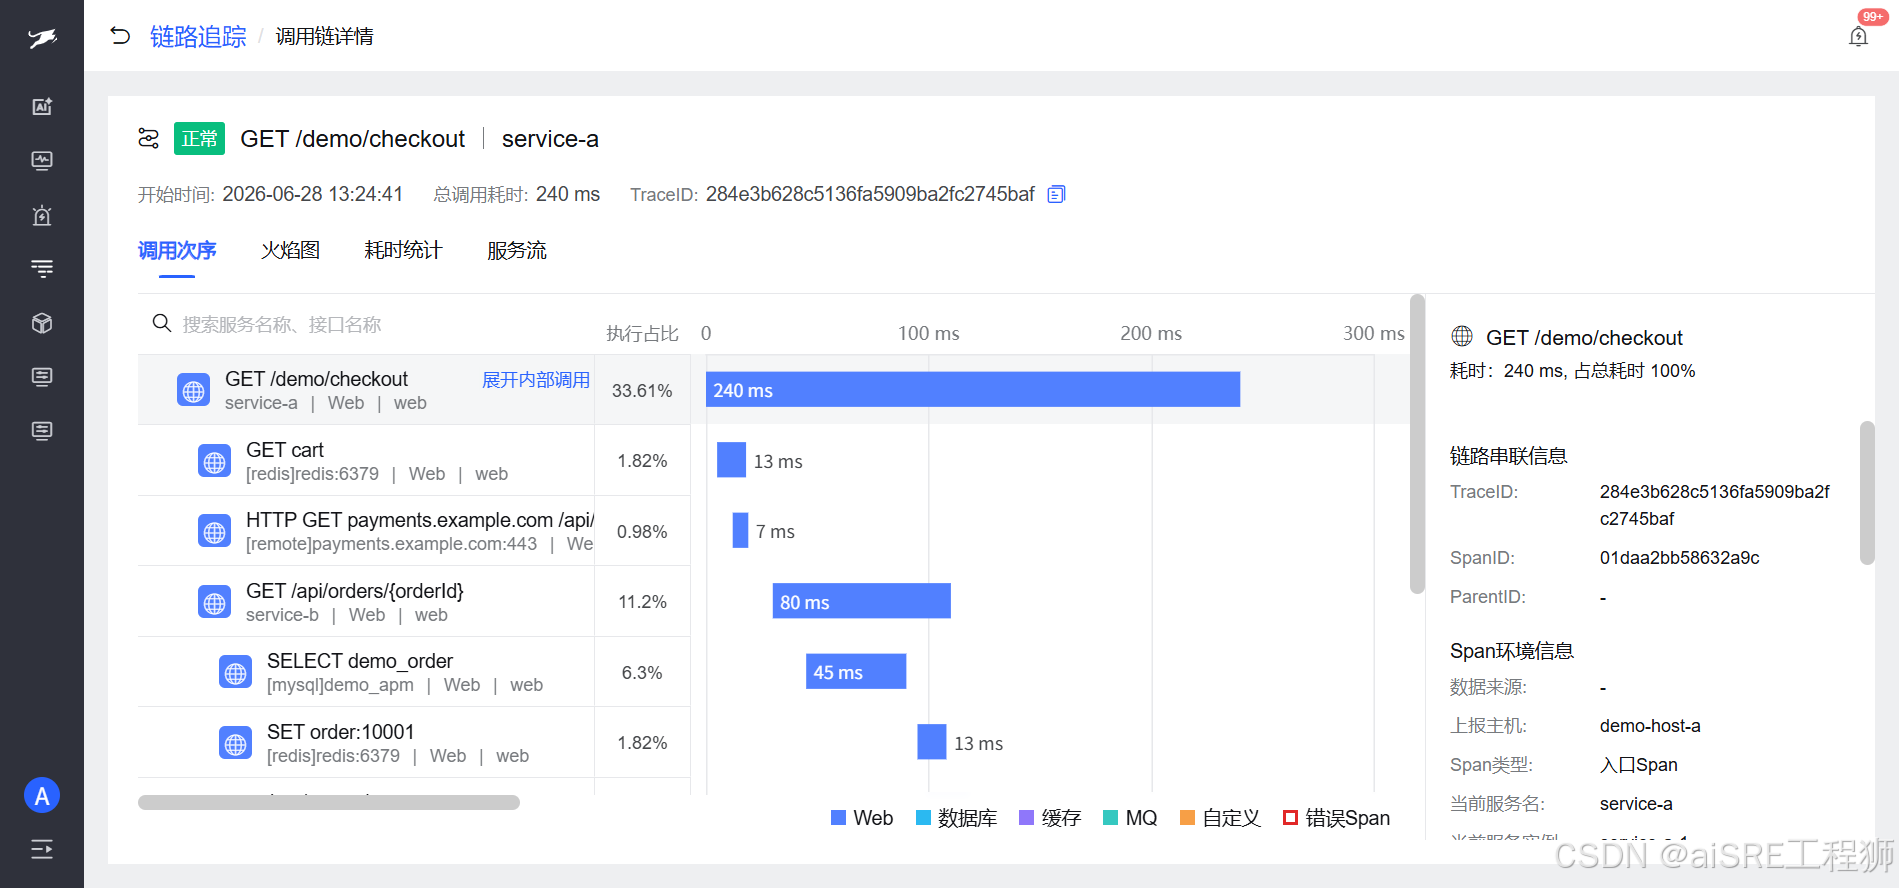Click the back arrow beside 链路追踪
1899x888 pixels.
pyautogui.click(x=120, y=36)
